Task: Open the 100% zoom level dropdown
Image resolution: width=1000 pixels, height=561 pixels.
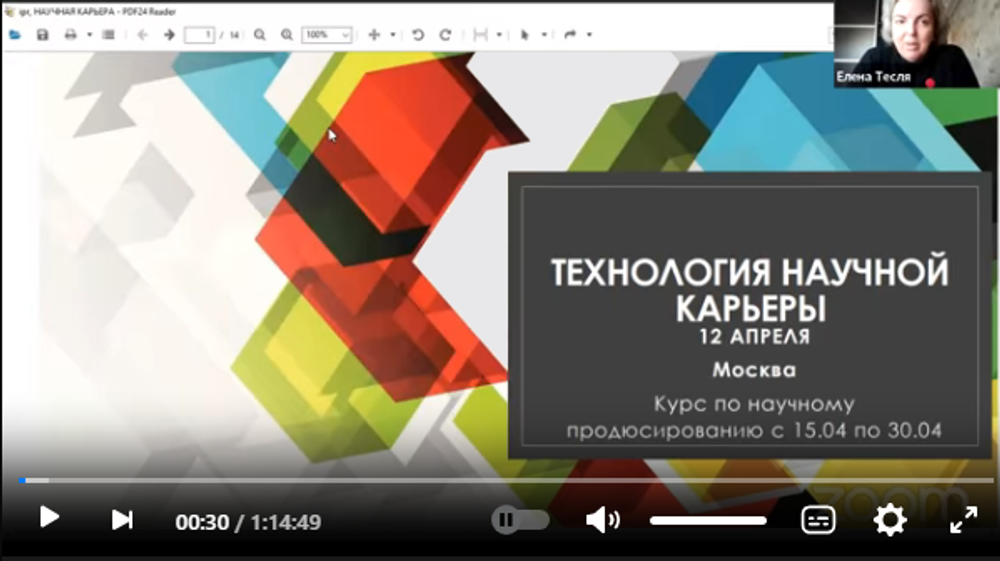Action: coord(327,34)
